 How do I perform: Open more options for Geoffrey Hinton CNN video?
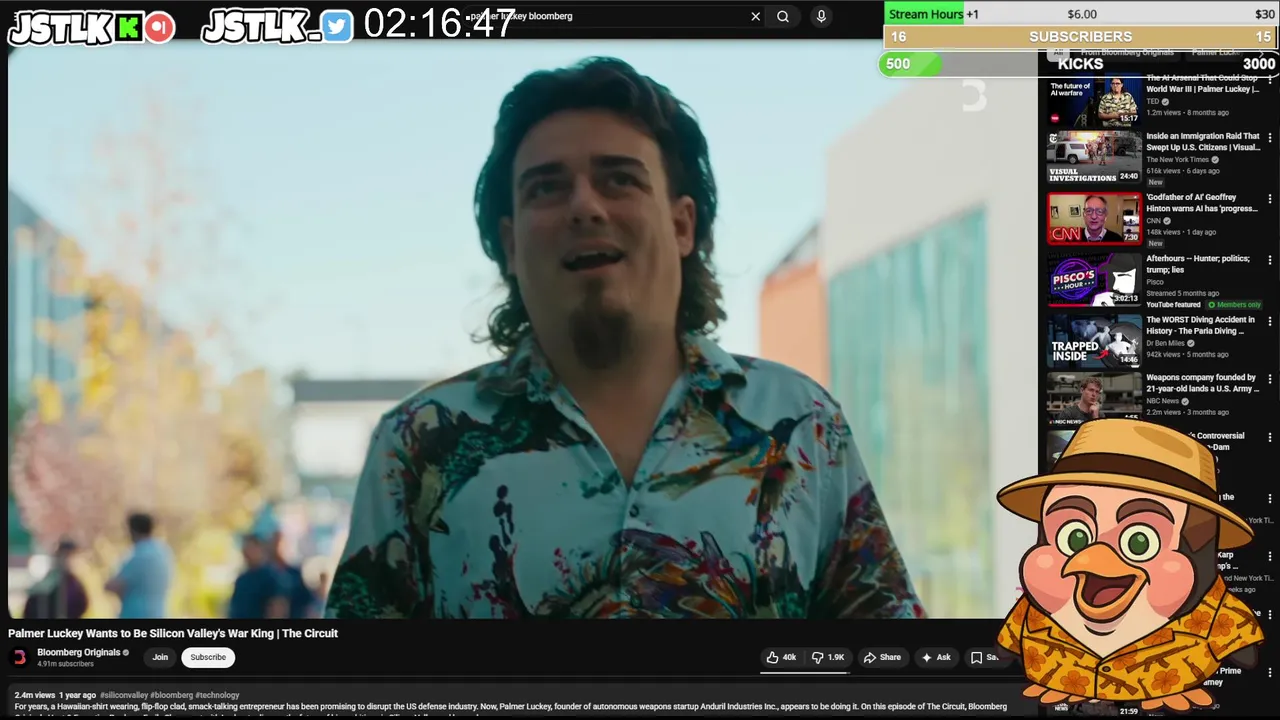point(1270,199)
